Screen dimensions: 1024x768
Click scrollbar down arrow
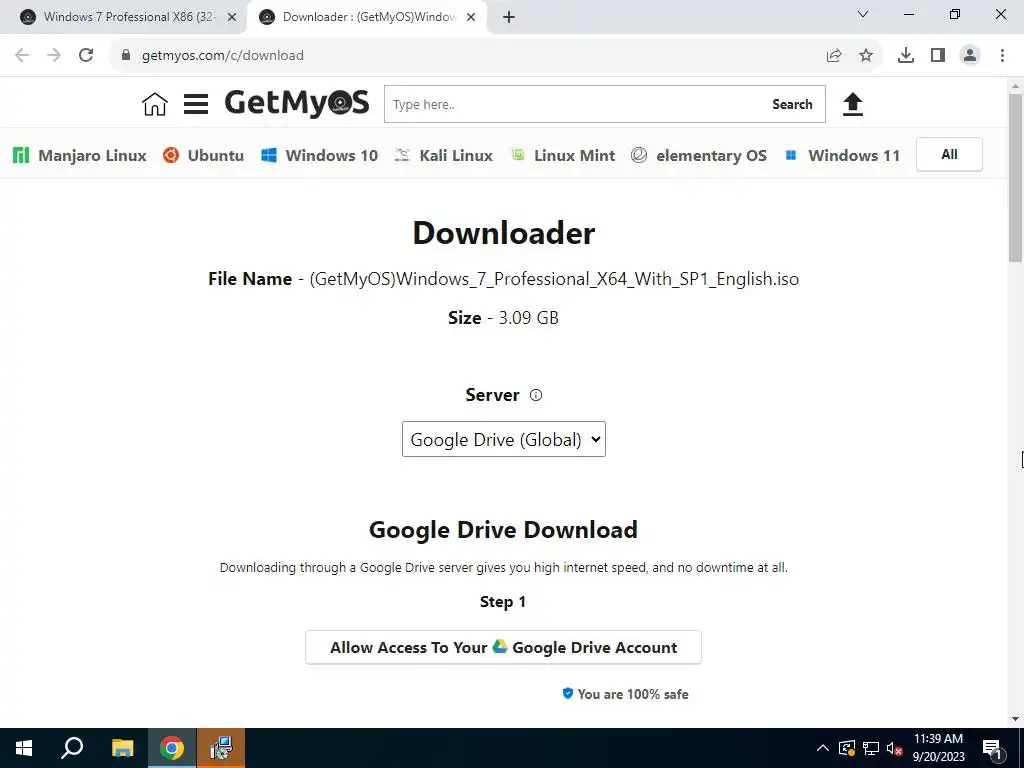tap(1015, 719)
